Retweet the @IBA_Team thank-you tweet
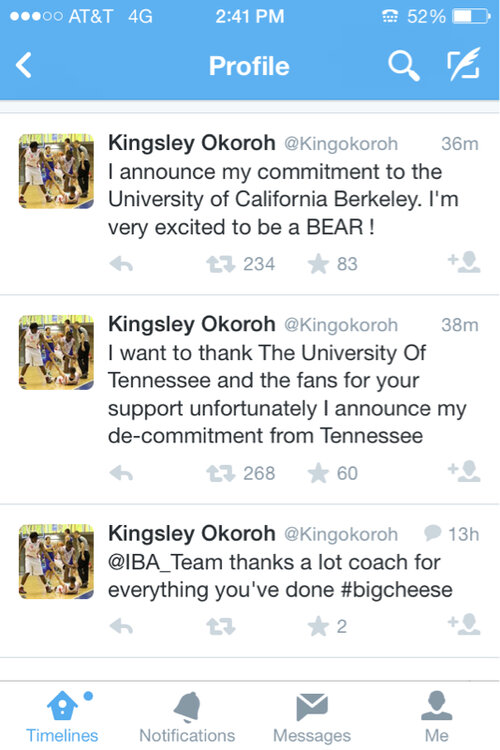The width and height of the screenshot is (500, 750). click(x=221, y=626)
